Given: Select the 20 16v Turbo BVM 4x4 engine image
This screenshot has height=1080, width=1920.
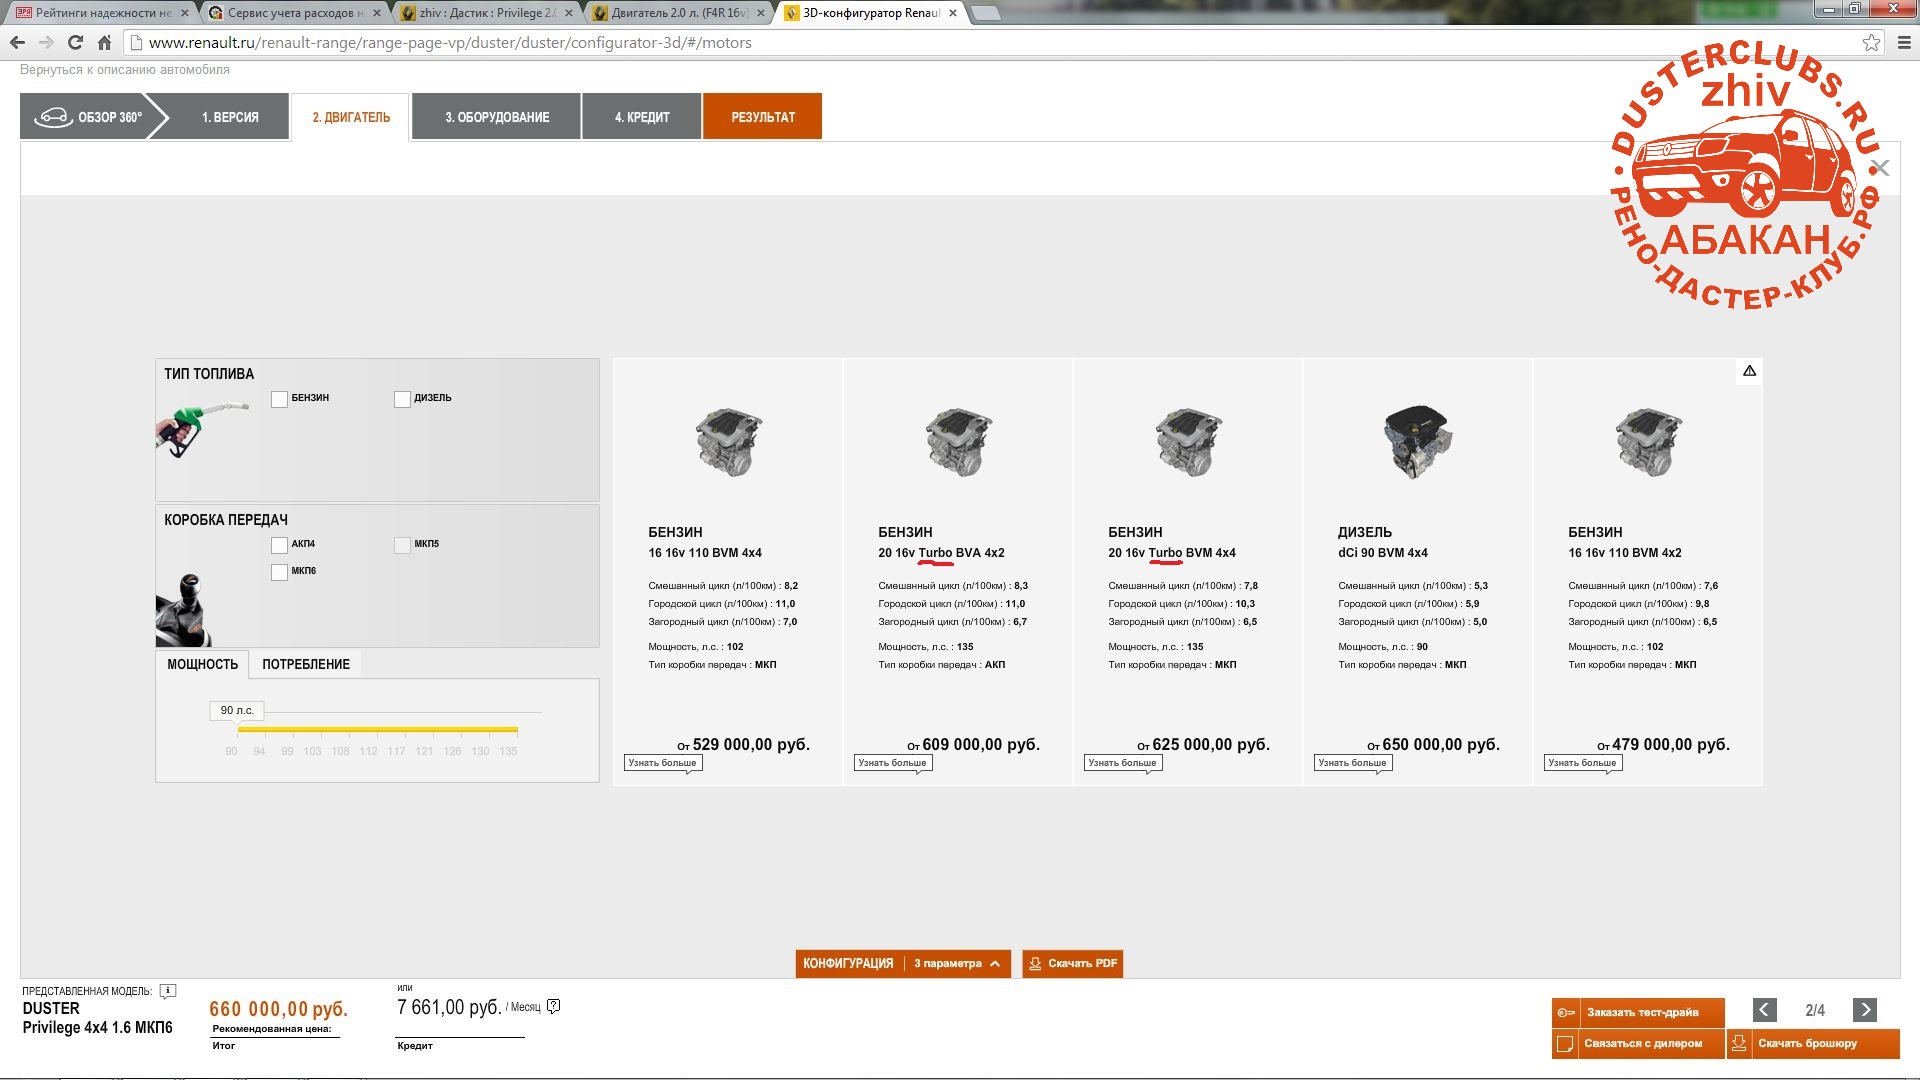Looking at the screenshot, I should tap(1188, 442).
